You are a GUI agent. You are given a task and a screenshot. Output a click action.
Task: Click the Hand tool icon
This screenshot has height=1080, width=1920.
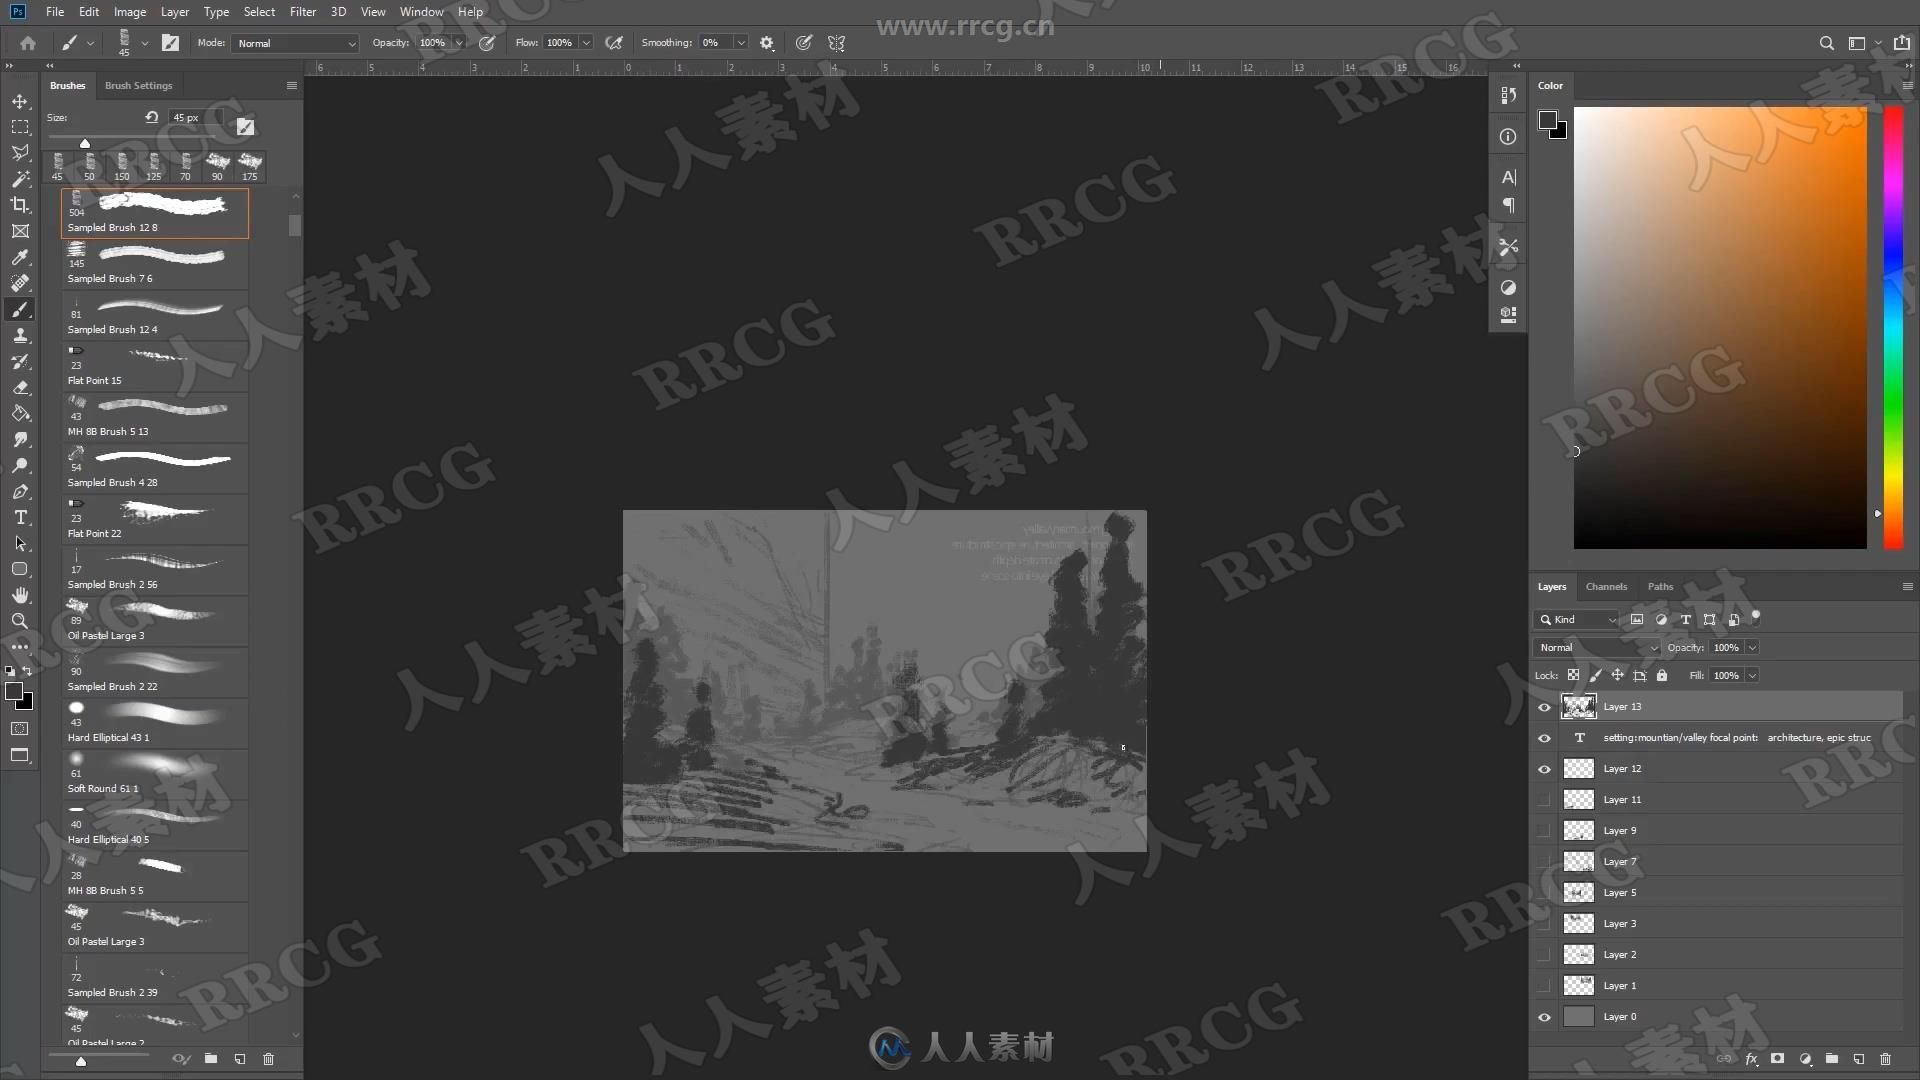[x=20, y=595]
